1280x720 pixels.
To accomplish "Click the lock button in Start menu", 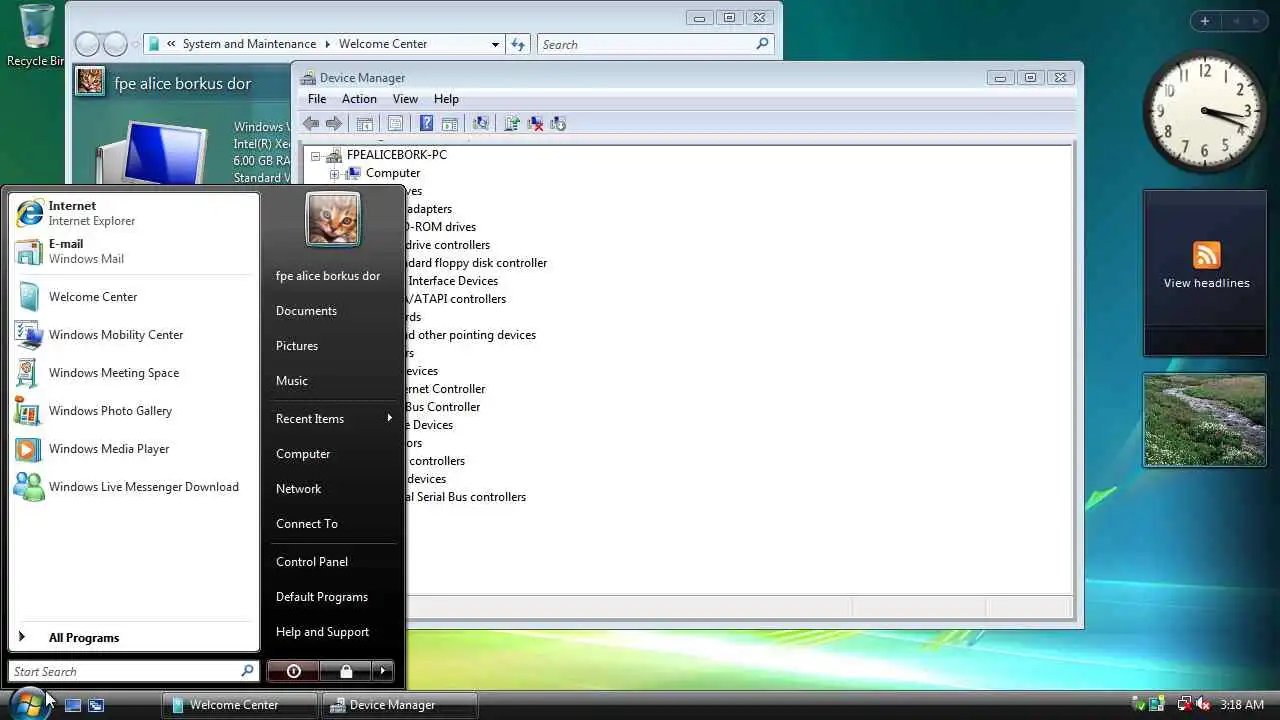I will [346, 671].
